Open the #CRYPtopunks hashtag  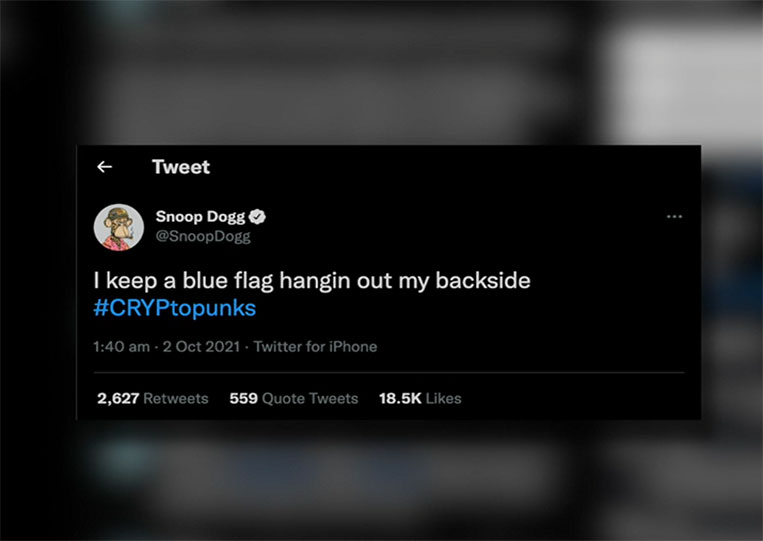(x=175, y=308)
